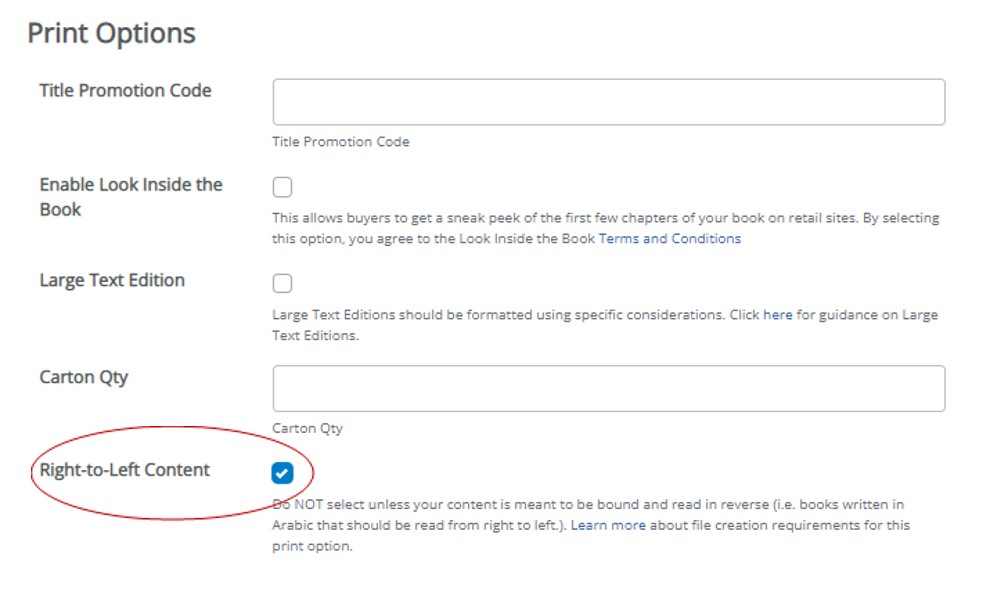
Task: Open the Terms and Conditions link
Action: click(x=669, y=239)
